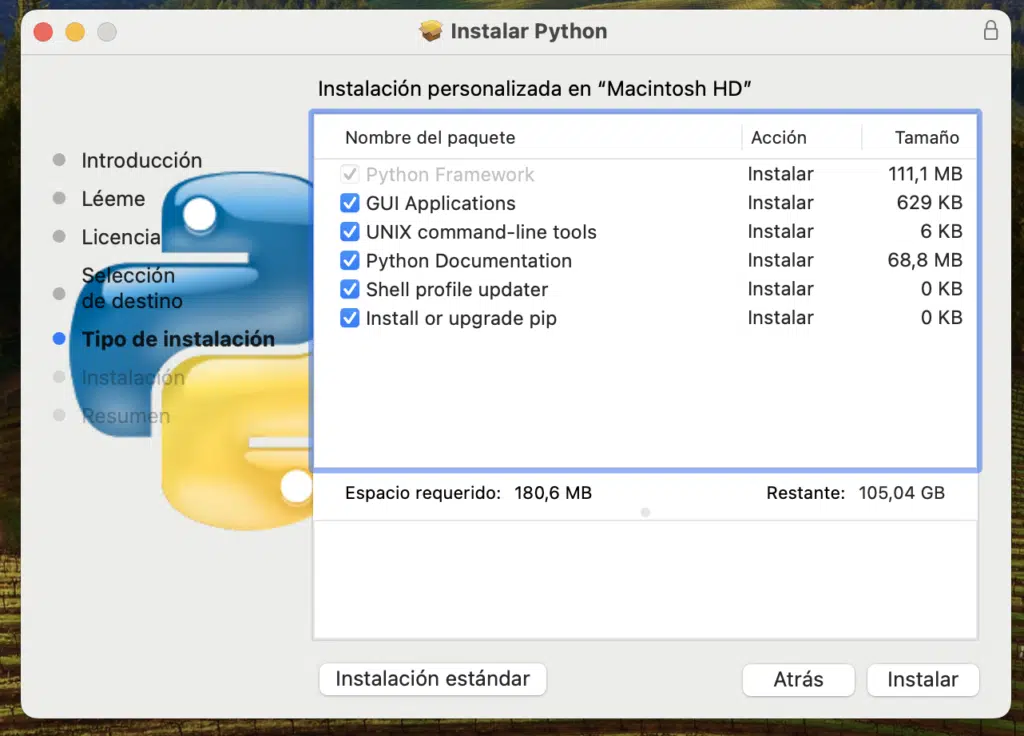Uncheck Shell profile updater checkbox
The image size is (1024, 736).
click(349, 289)
